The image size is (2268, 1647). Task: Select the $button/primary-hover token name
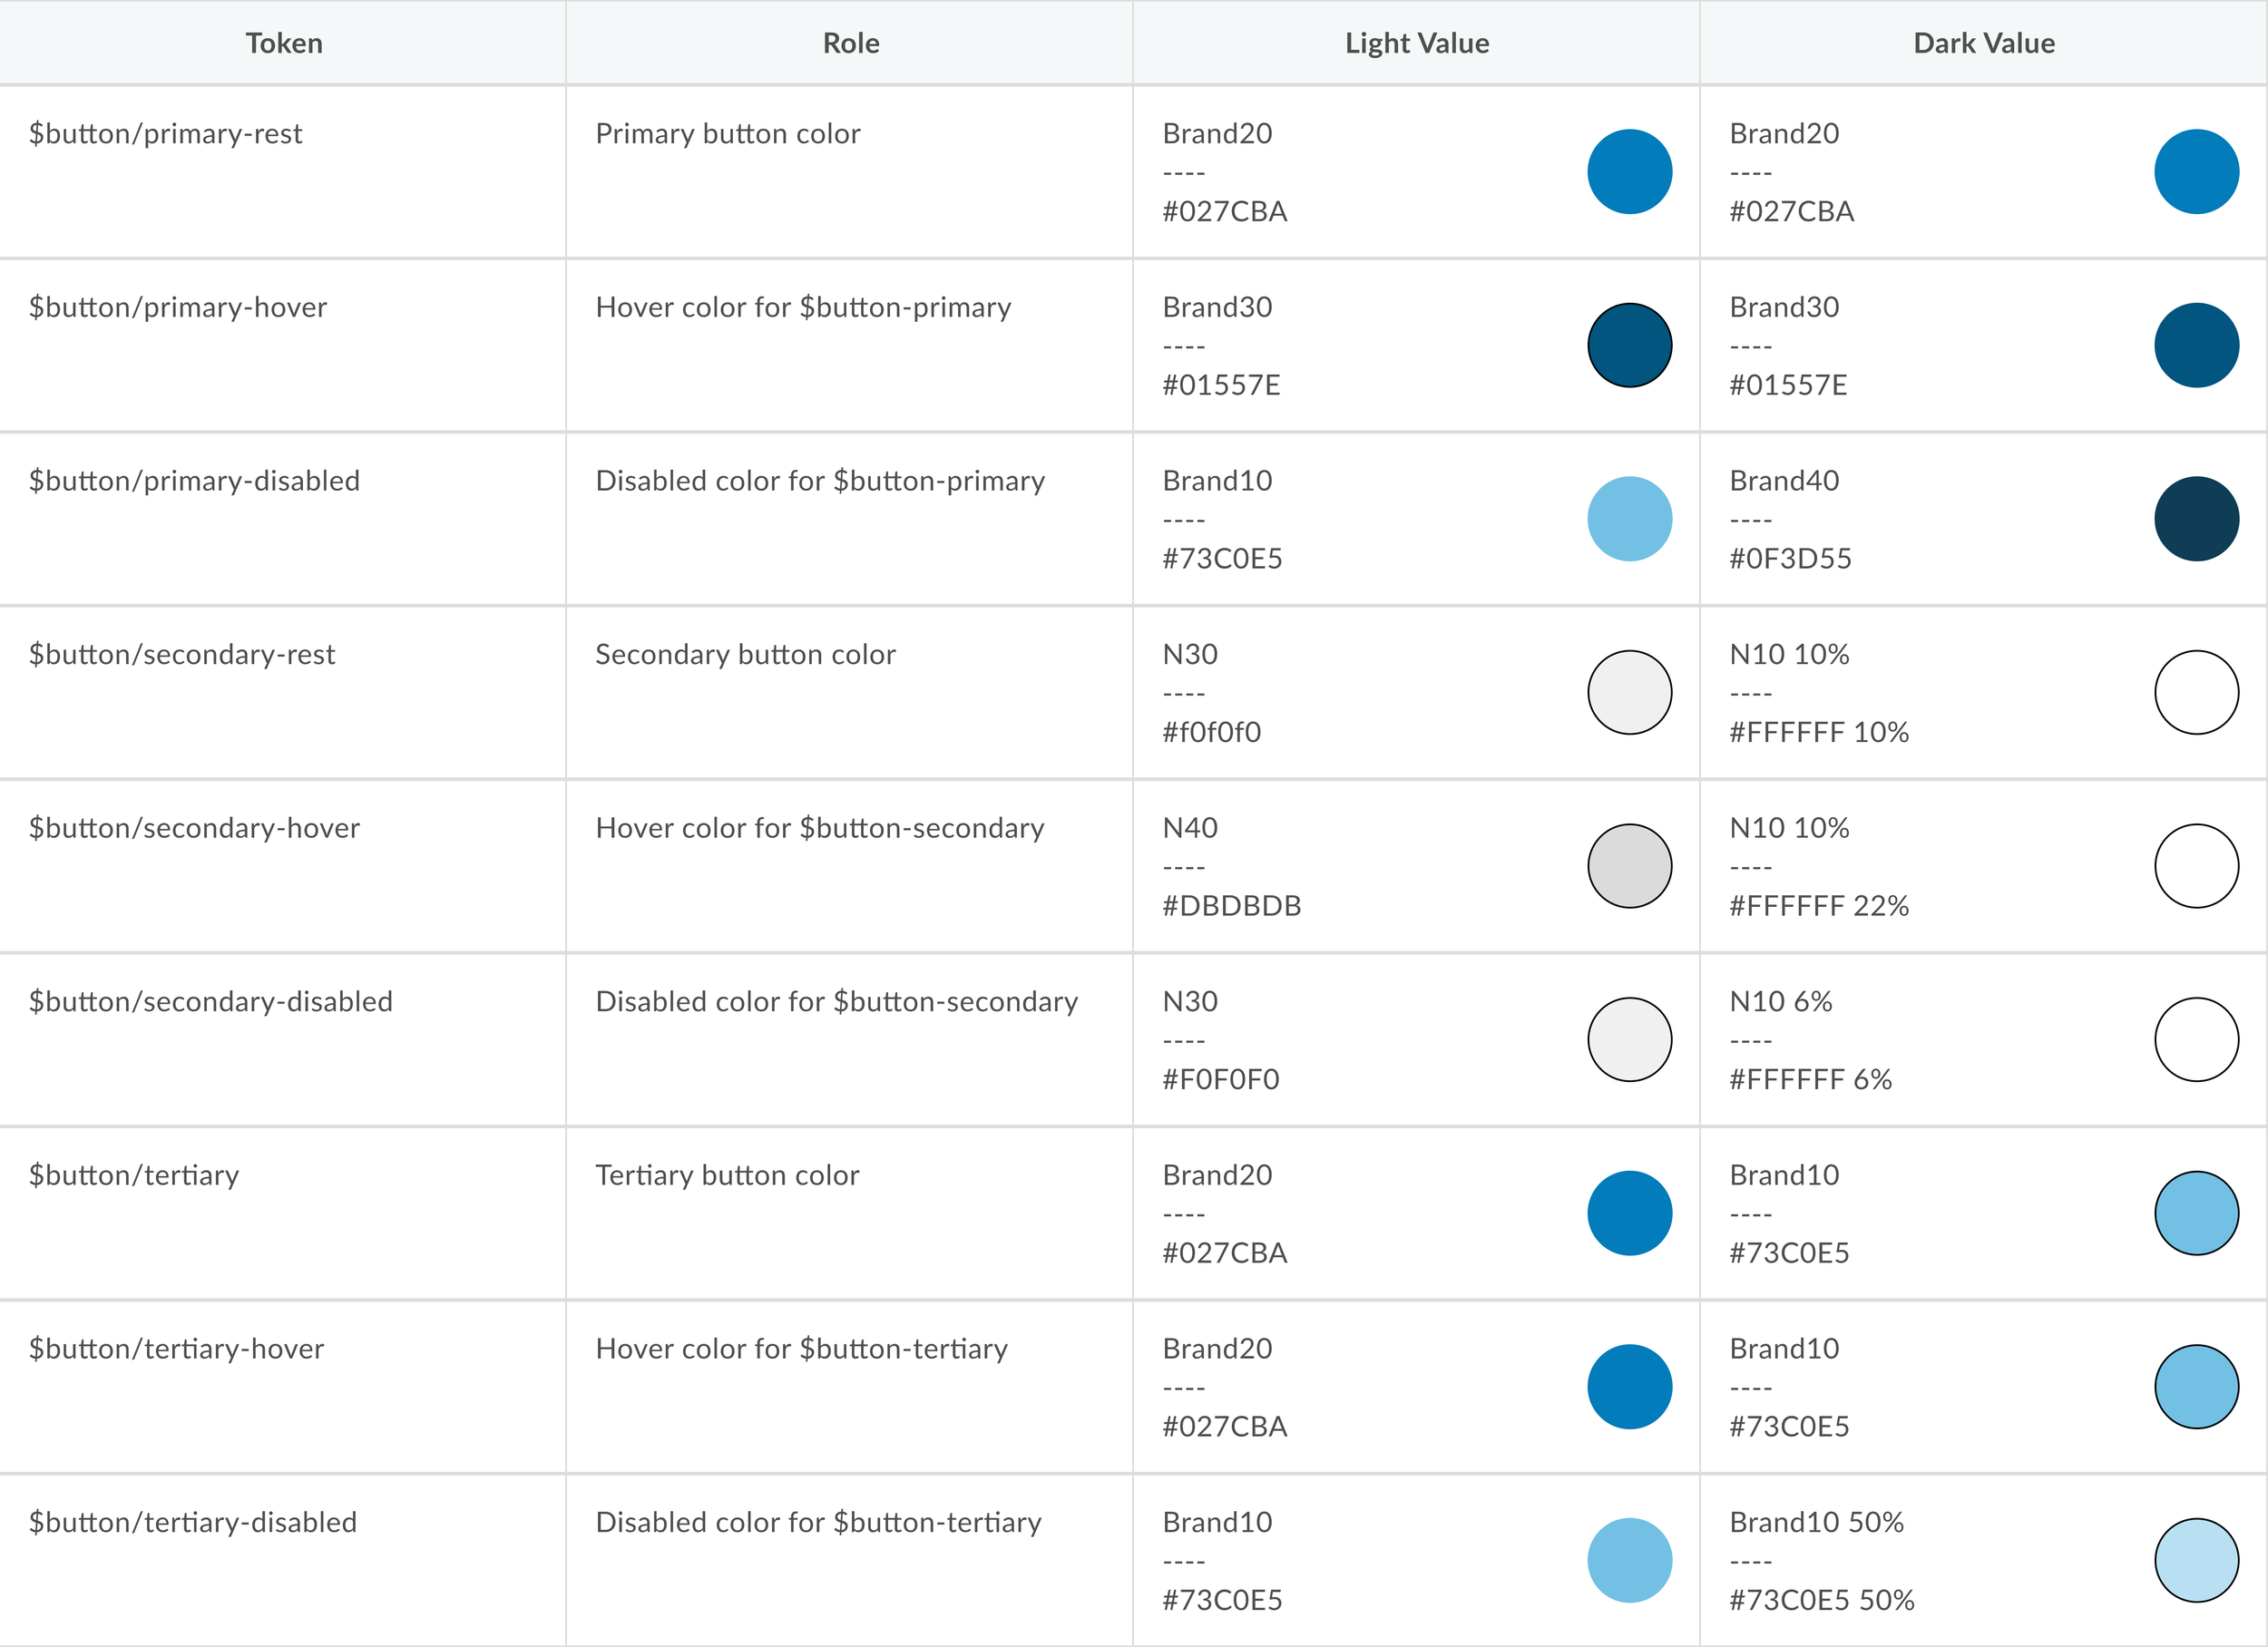[178, 307]
